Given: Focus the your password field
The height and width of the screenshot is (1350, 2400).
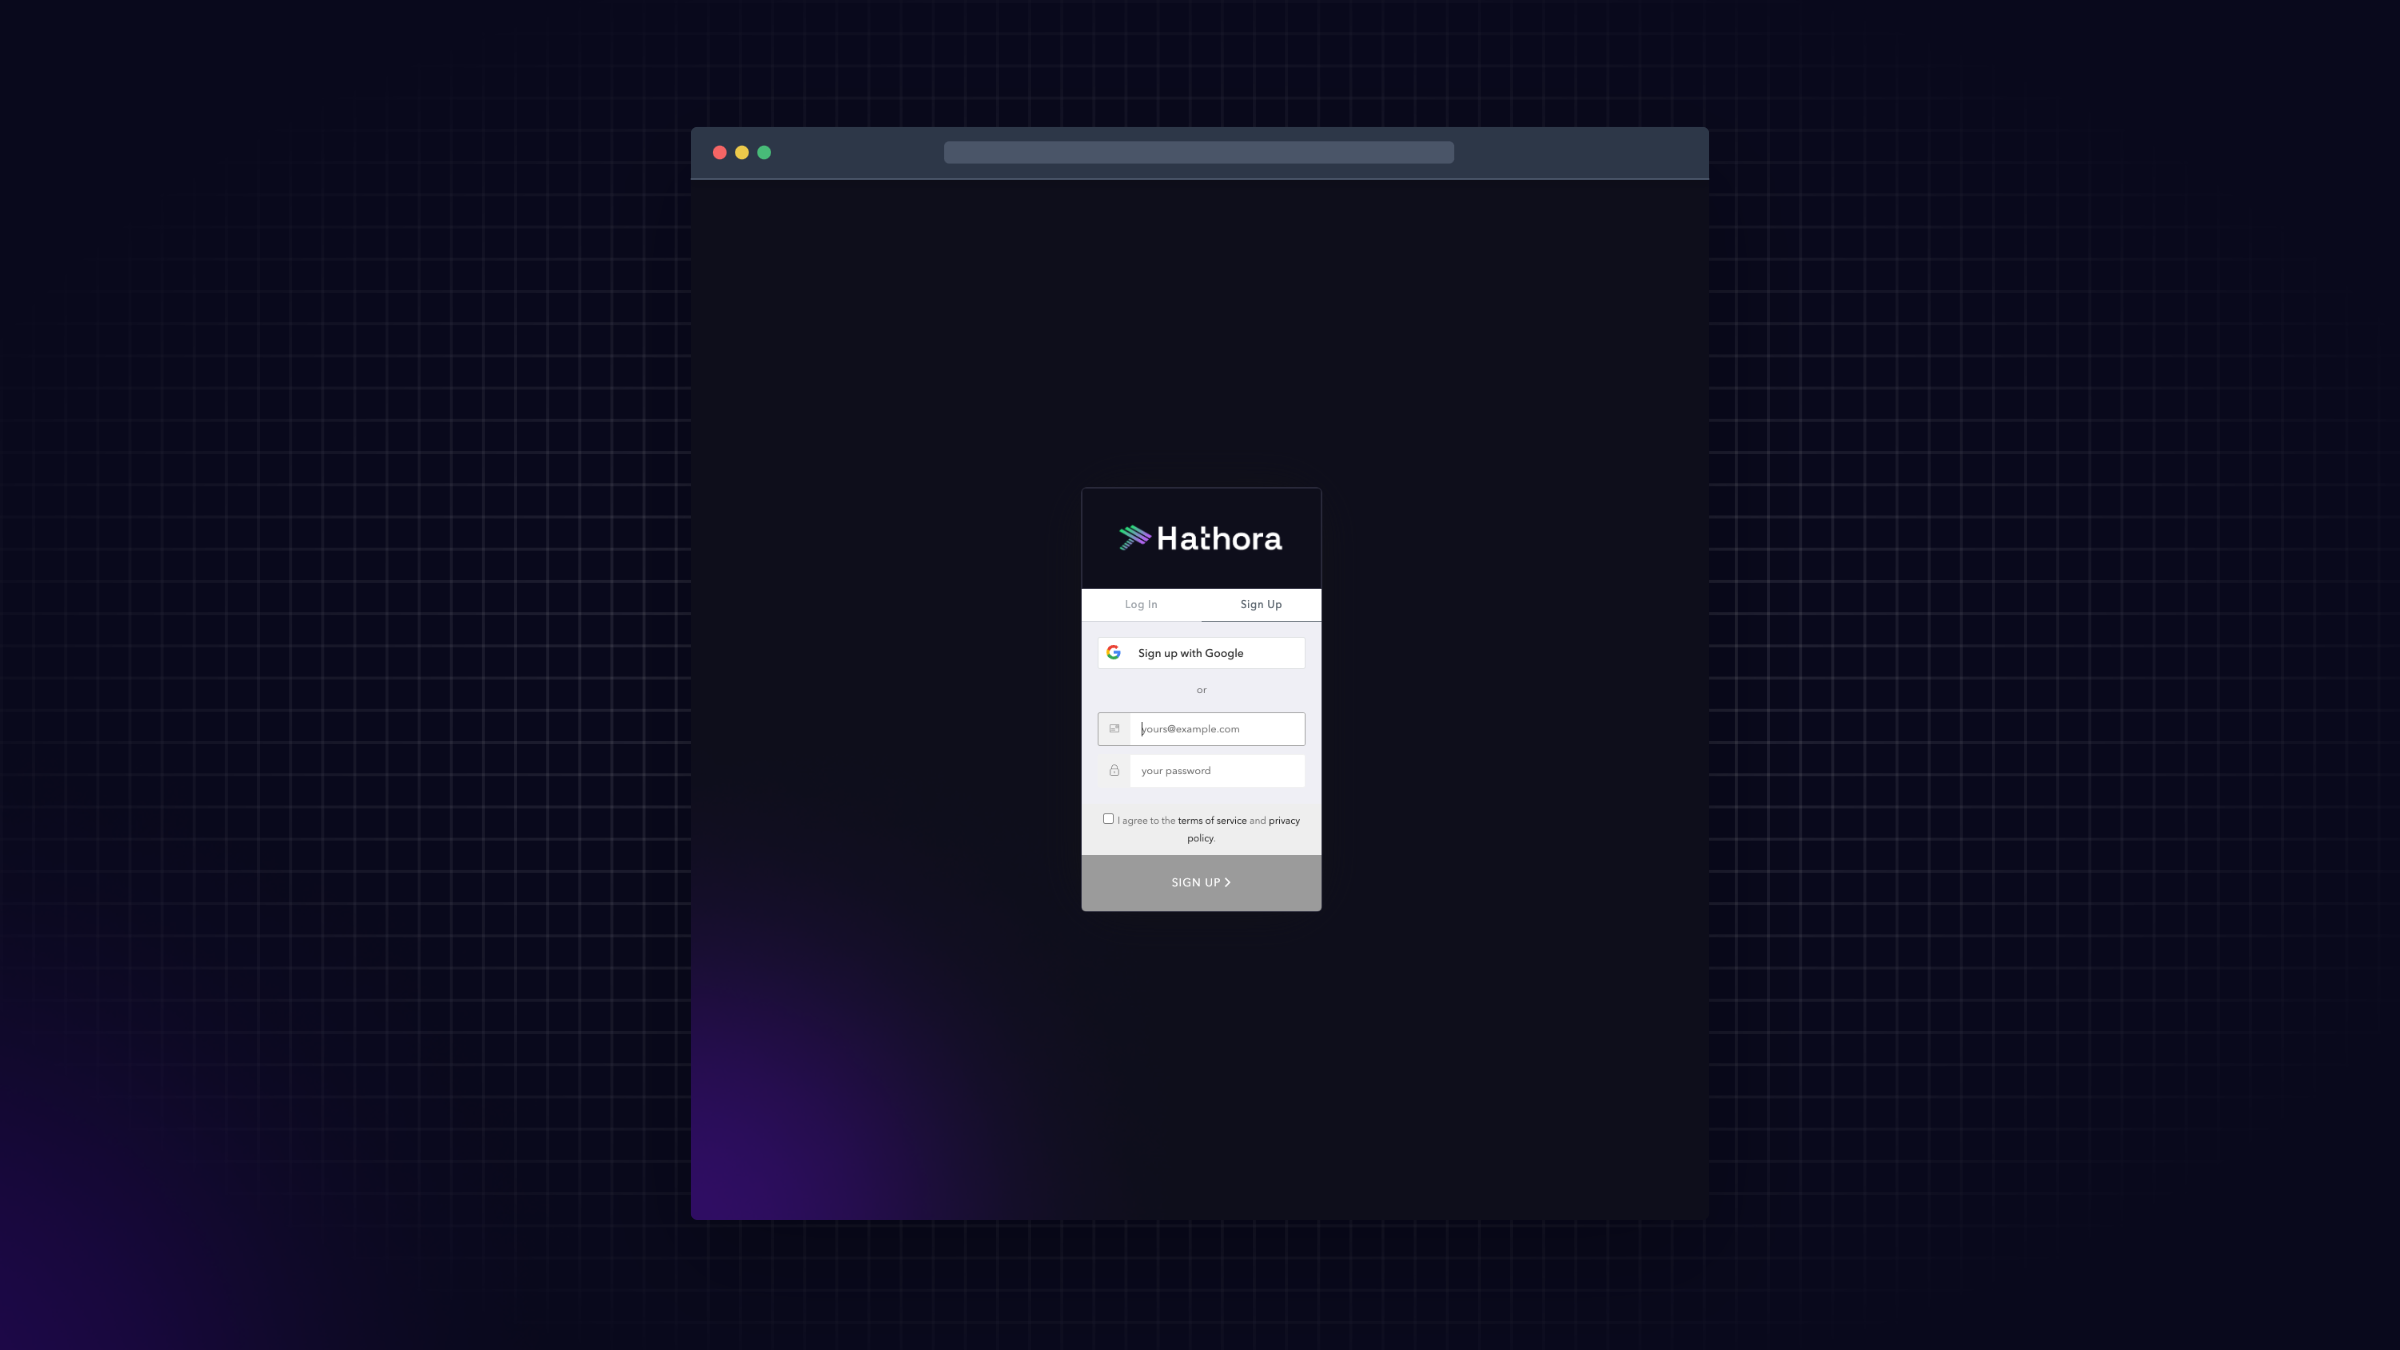Looking at the screenshot, I should tap(1217, 771).
